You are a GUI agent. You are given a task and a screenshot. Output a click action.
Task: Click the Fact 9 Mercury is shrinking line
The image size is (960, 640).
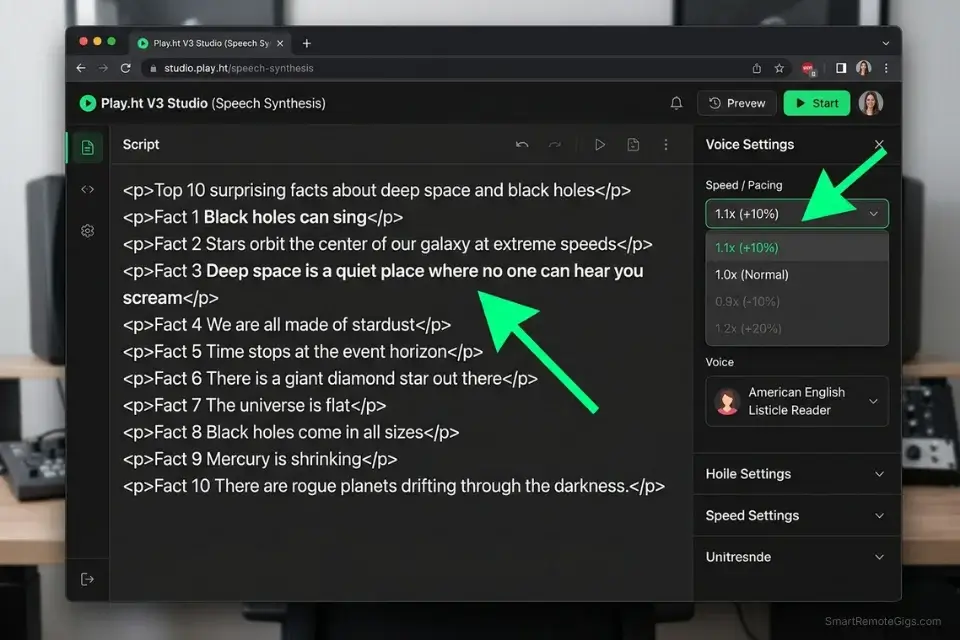coord(260,459)
